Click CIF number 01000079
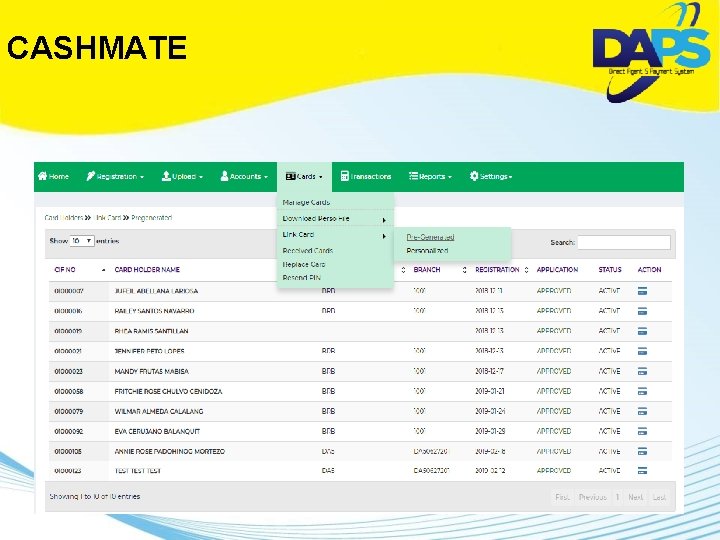The image size is (720, 540). pyautogui.click(x=68, y=411)
